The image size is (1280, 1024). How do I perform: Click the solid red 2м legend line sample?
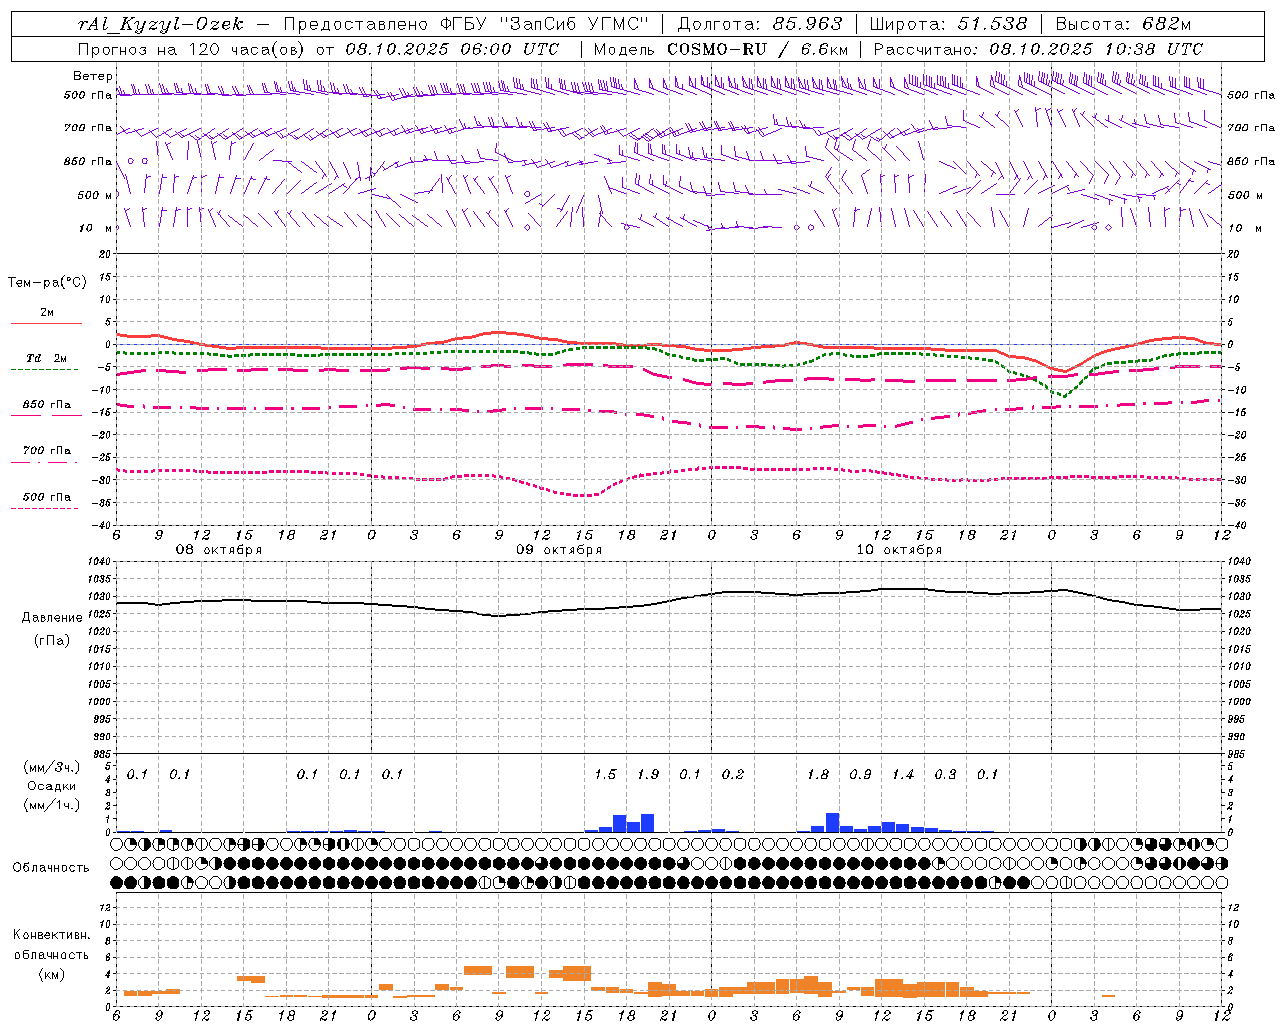click(46, 324)
